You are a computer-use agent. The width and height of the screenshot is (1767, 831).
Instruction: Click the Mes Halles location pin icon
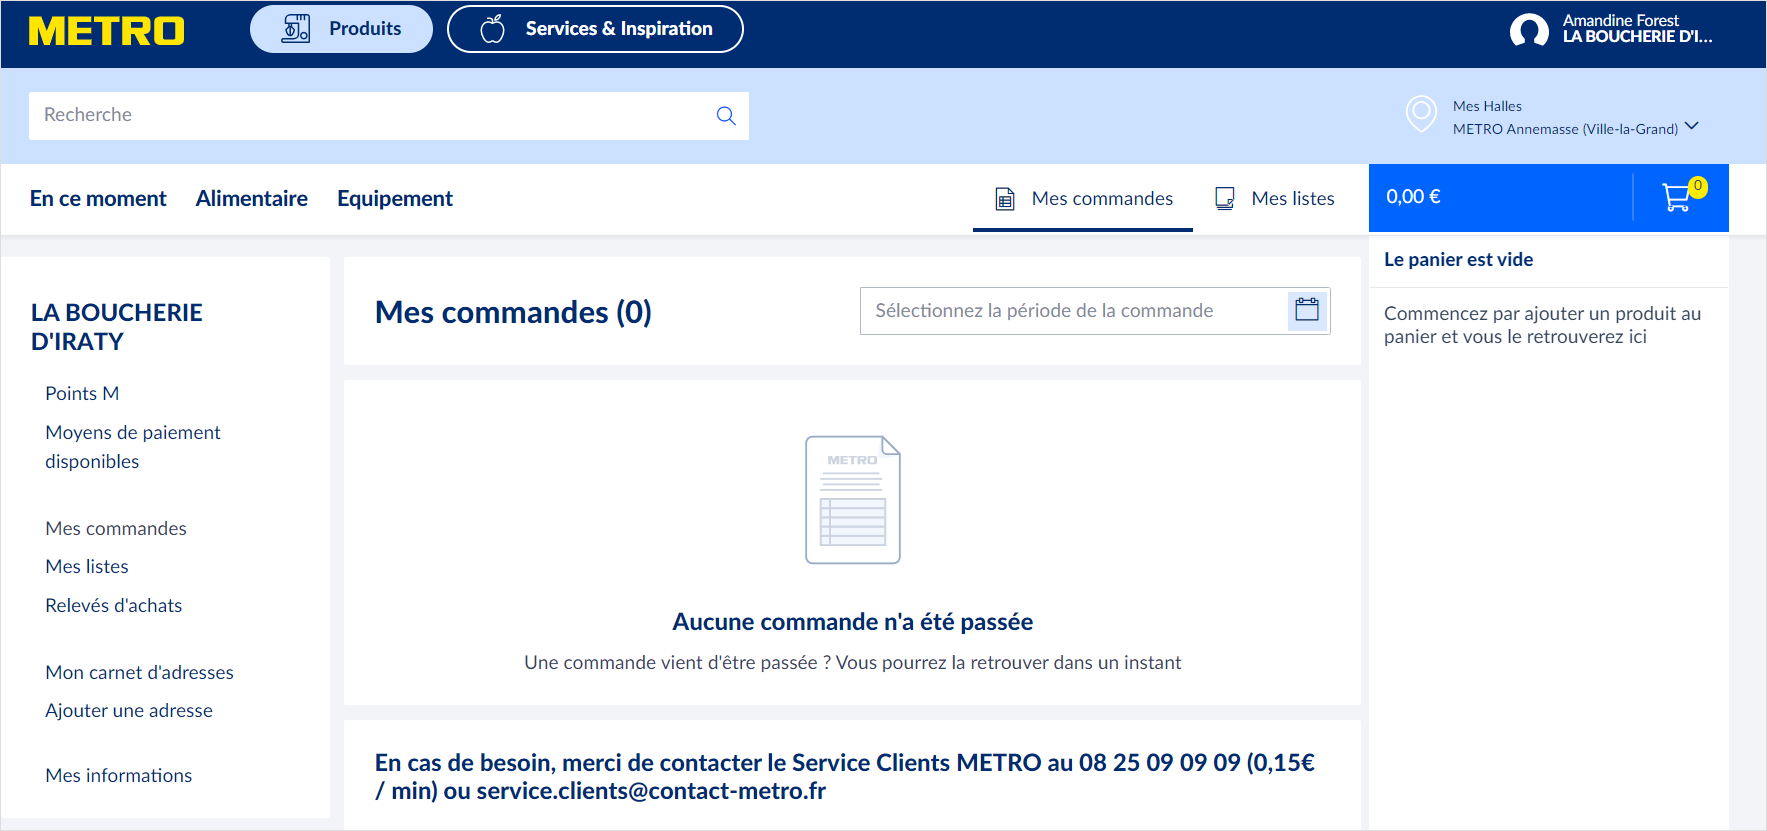click(1421, 114)
